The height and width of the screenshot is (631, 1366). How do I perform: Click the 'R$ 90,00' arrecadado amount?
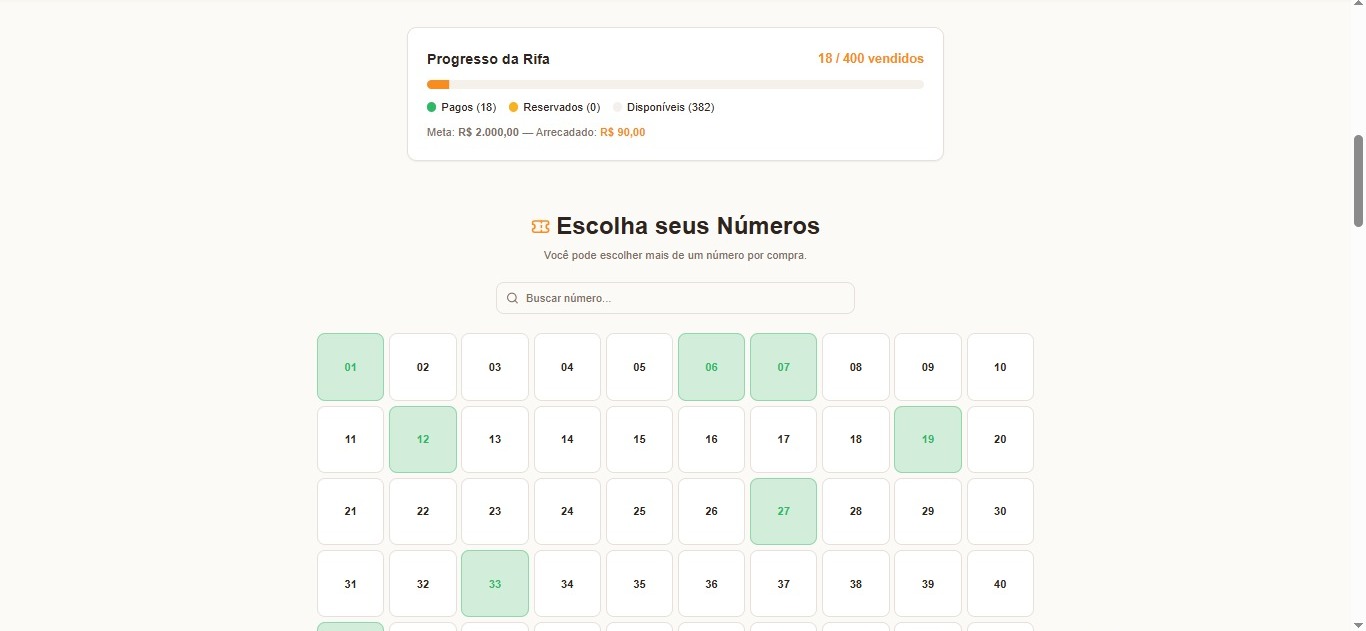622,131
